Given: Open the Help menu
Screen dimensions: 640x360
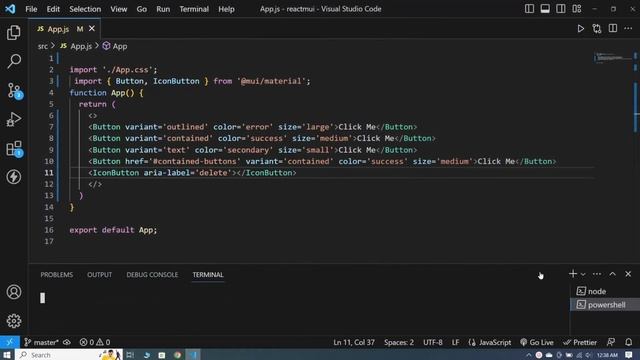Looking at the screenshot, I should pos(226,9).
